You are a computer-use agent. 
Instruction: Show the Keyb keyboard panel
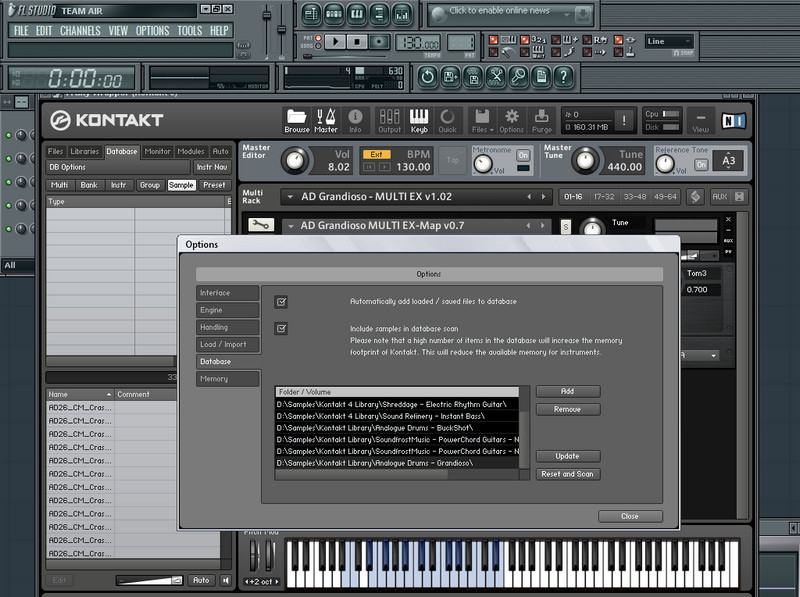coord(419,120)
